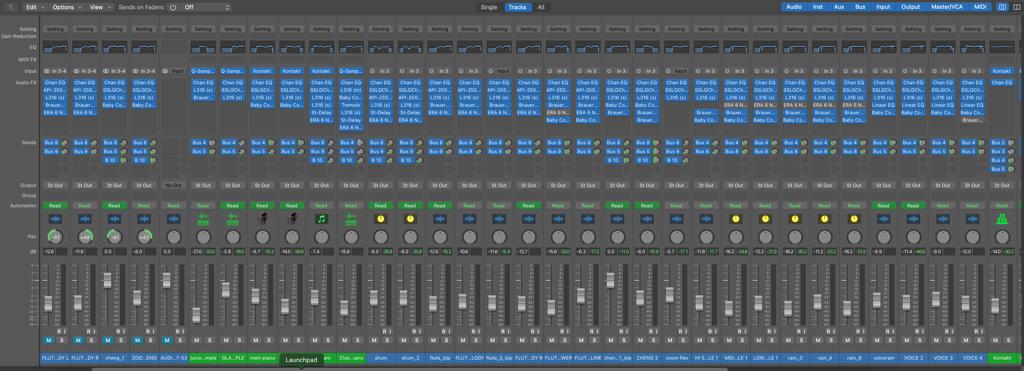
Task: Open yellow clock icon of rain_4 channel
Action: tap(824, 219)
